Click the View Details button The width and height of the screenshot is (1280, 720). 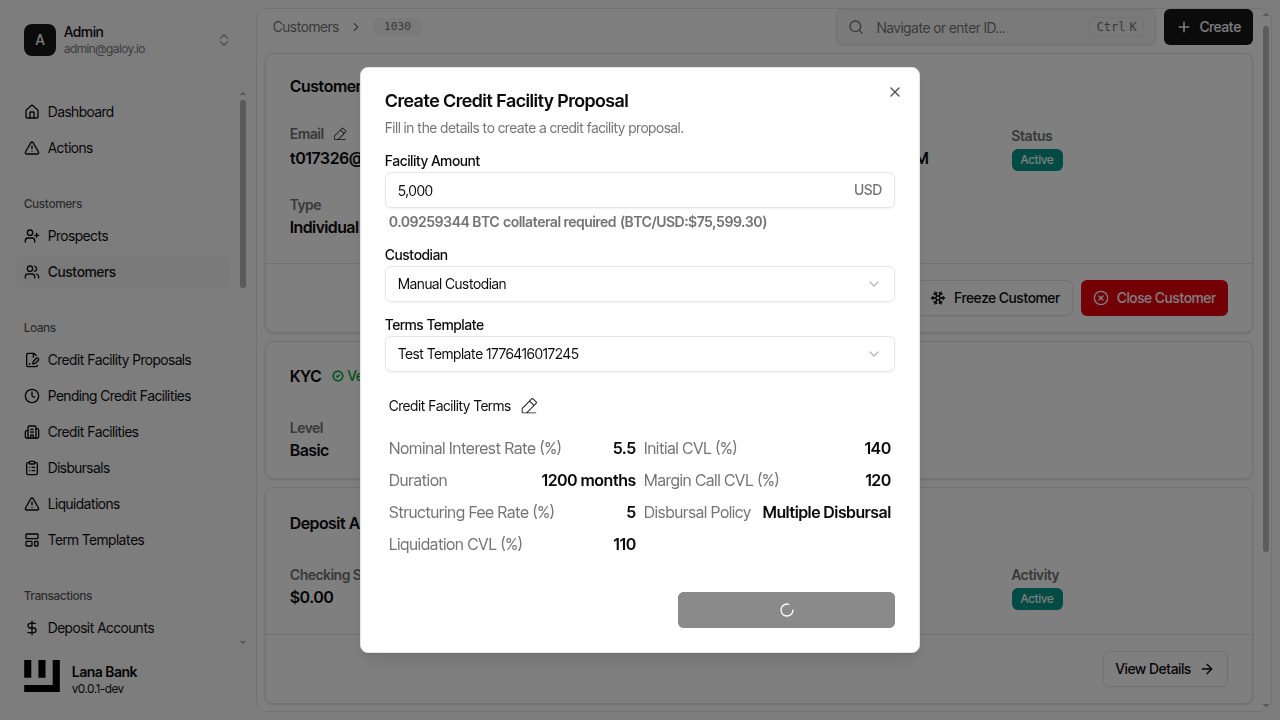click(1164, 669)
